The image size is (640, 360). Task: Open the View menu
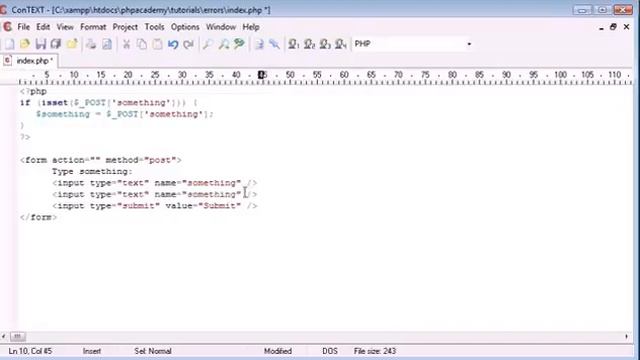coord(65,27)
